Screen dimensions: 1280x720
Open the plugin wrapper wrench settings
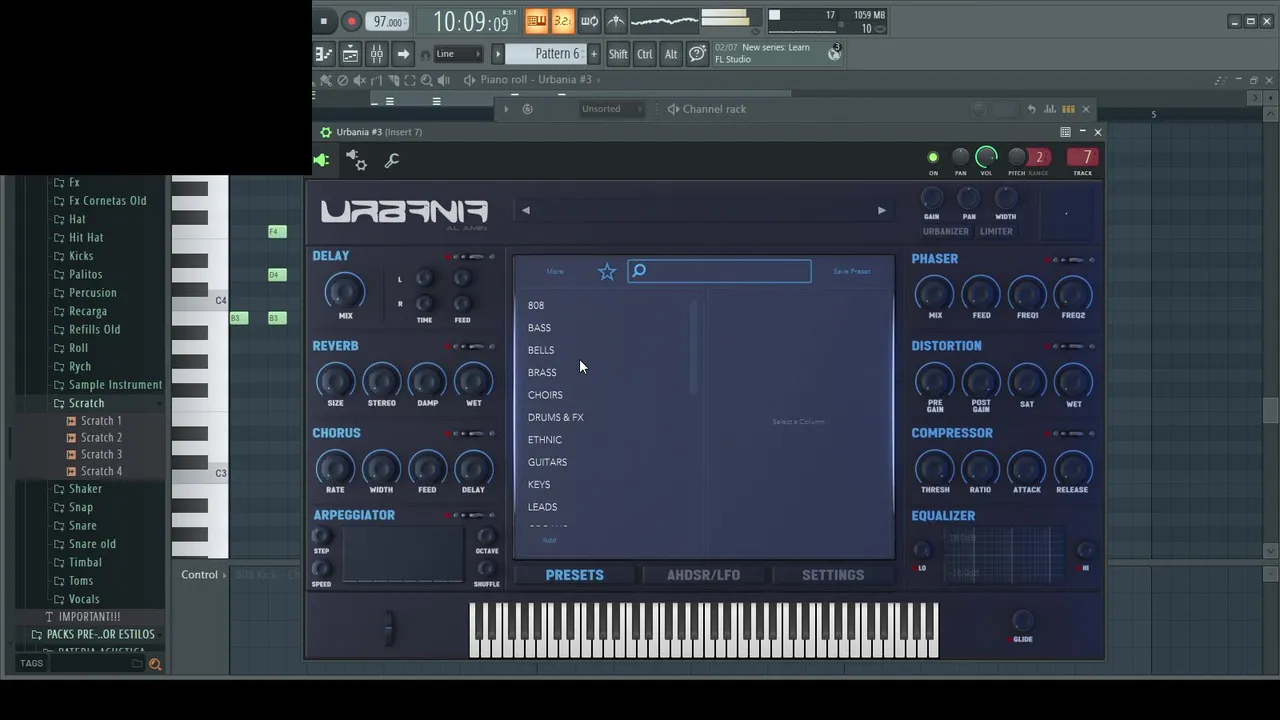click(x=391, y=160)
